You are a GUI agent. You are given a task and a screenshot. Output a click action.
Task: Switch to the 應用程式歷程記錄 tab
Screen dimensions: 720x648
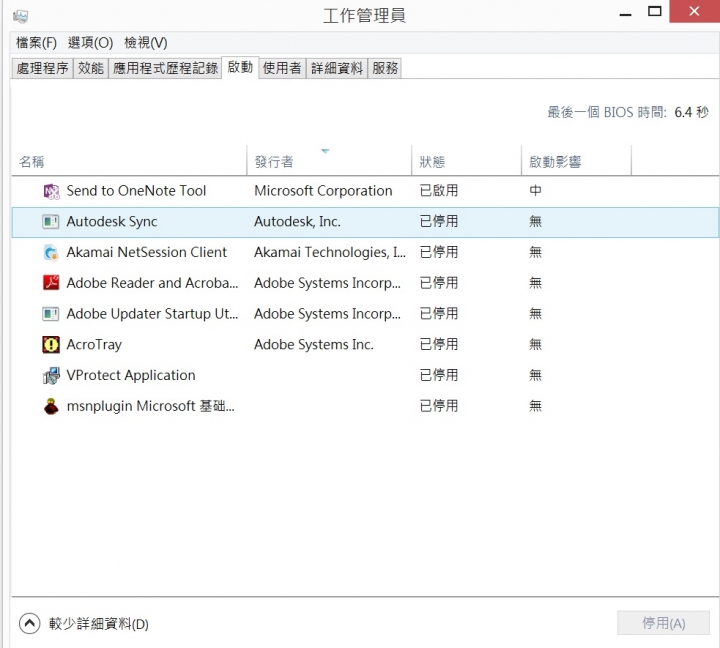click(165, 68)
